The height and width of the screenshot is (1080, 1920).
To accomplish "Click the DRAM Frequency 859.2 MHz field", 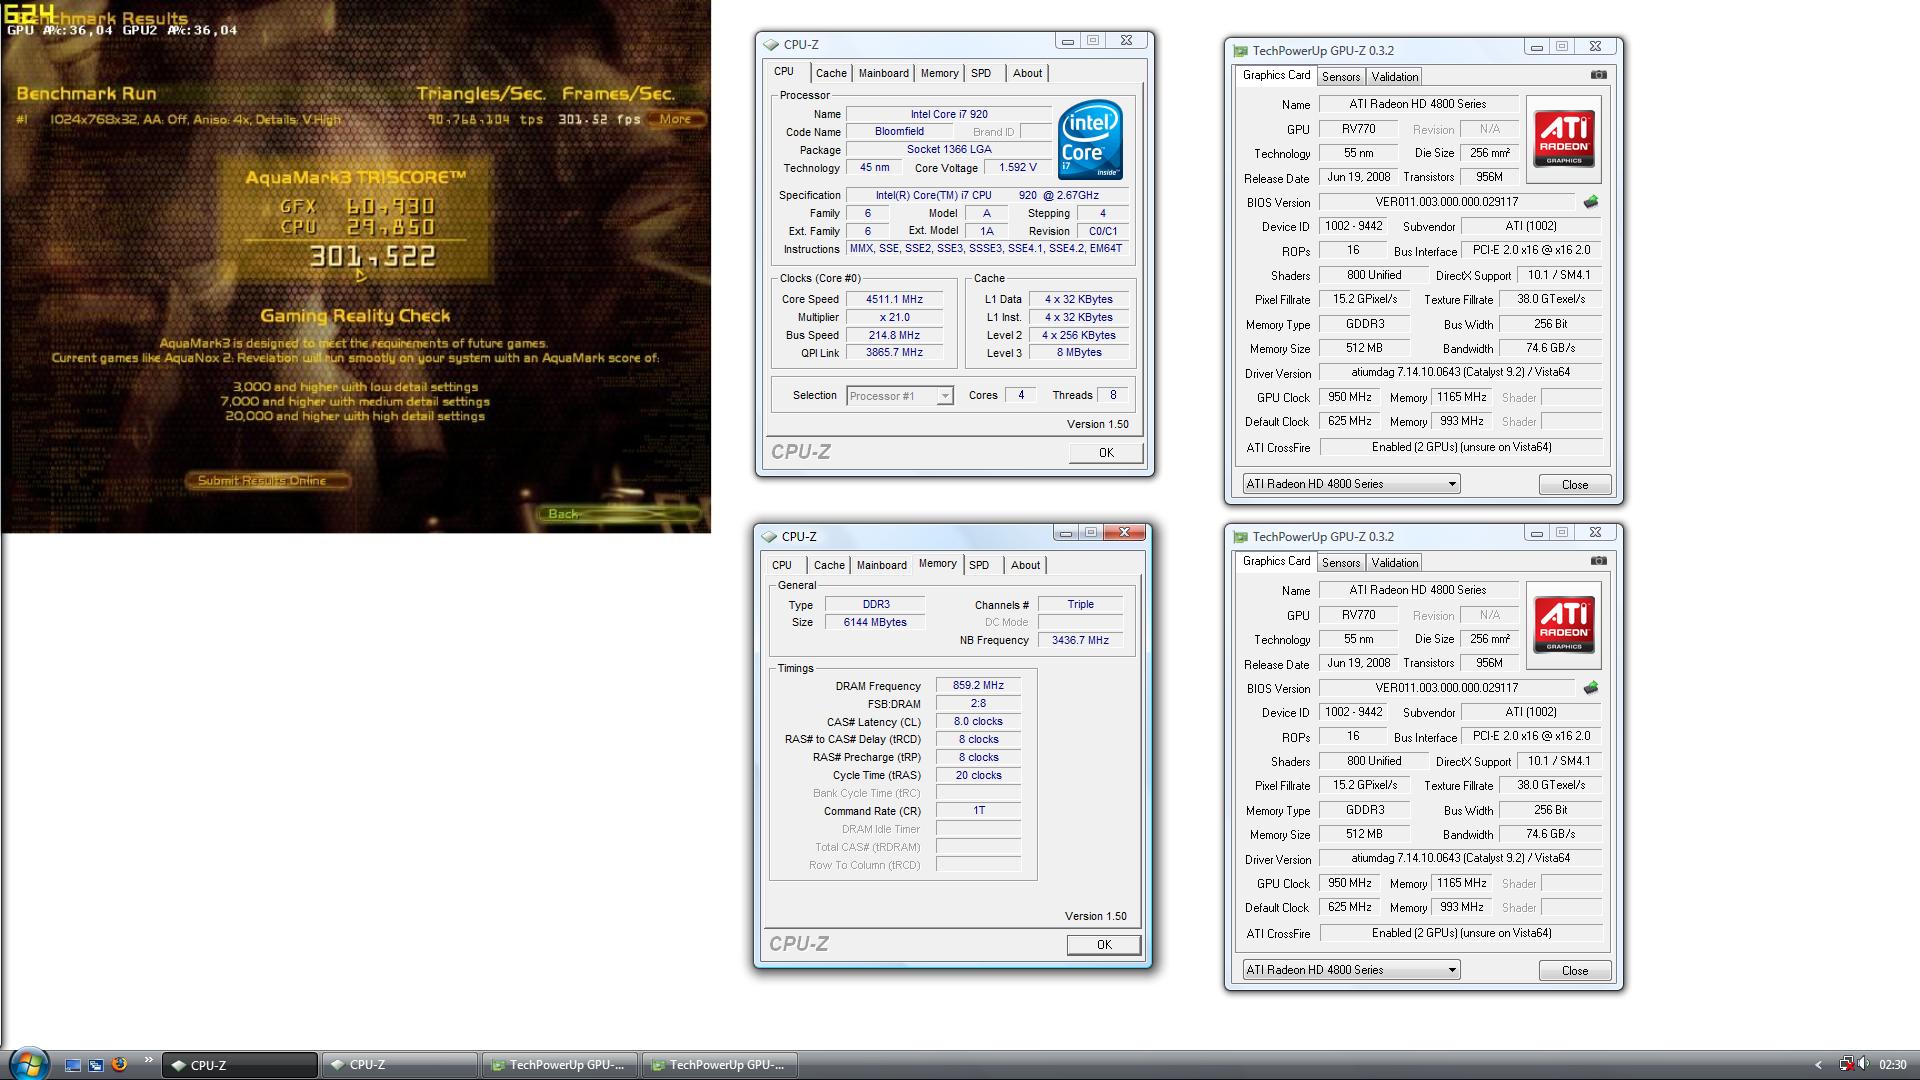I will [x=978, y=686].
